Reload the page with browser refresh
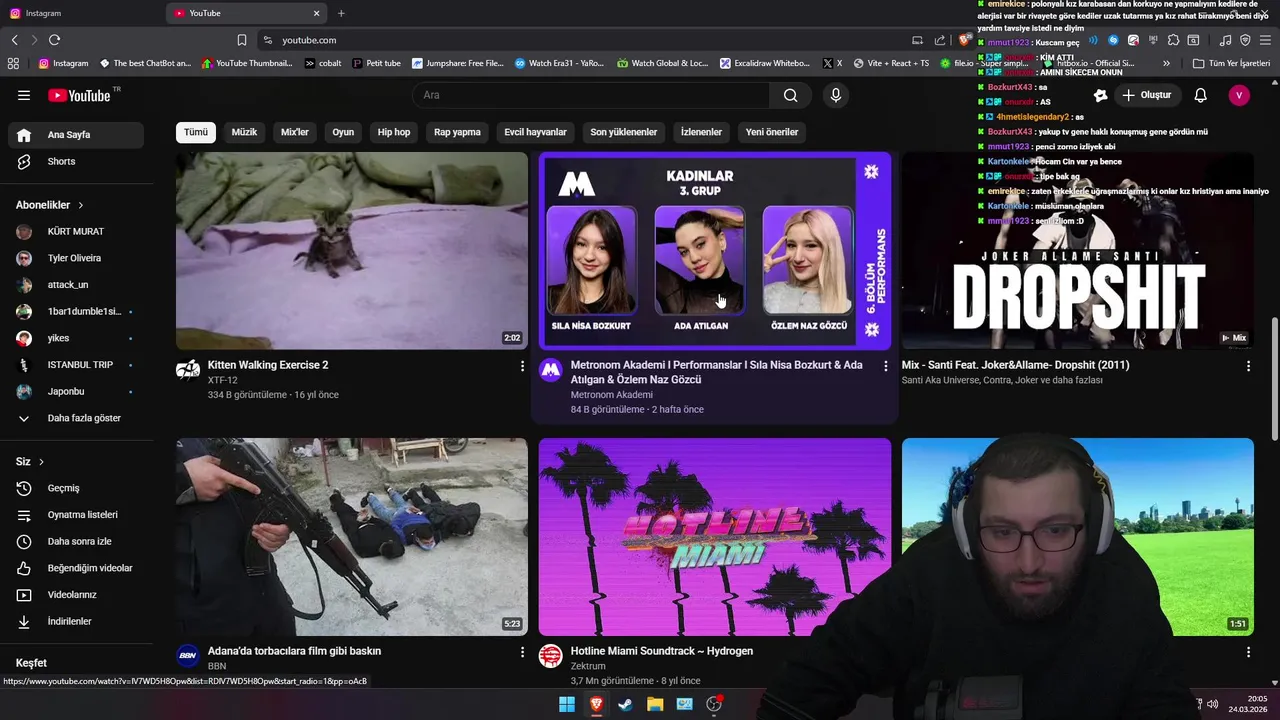The height and width of the screenshot is (720, 1280). click(x=54, y=40)
